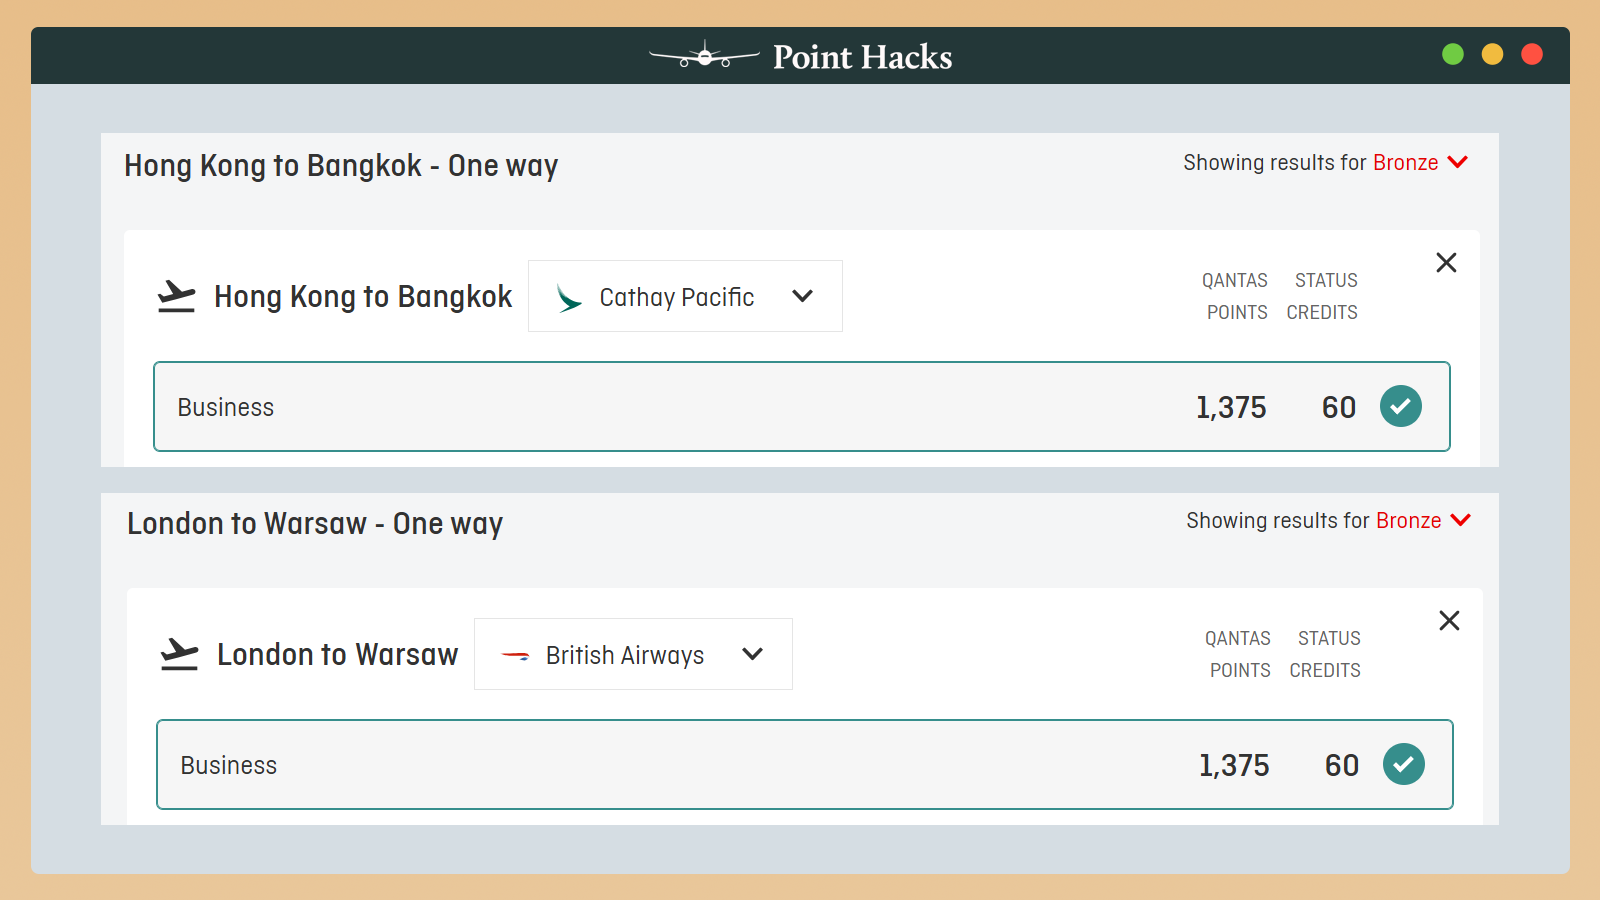
Task: Click the Point Hacks site title
Action: [862, 57]
